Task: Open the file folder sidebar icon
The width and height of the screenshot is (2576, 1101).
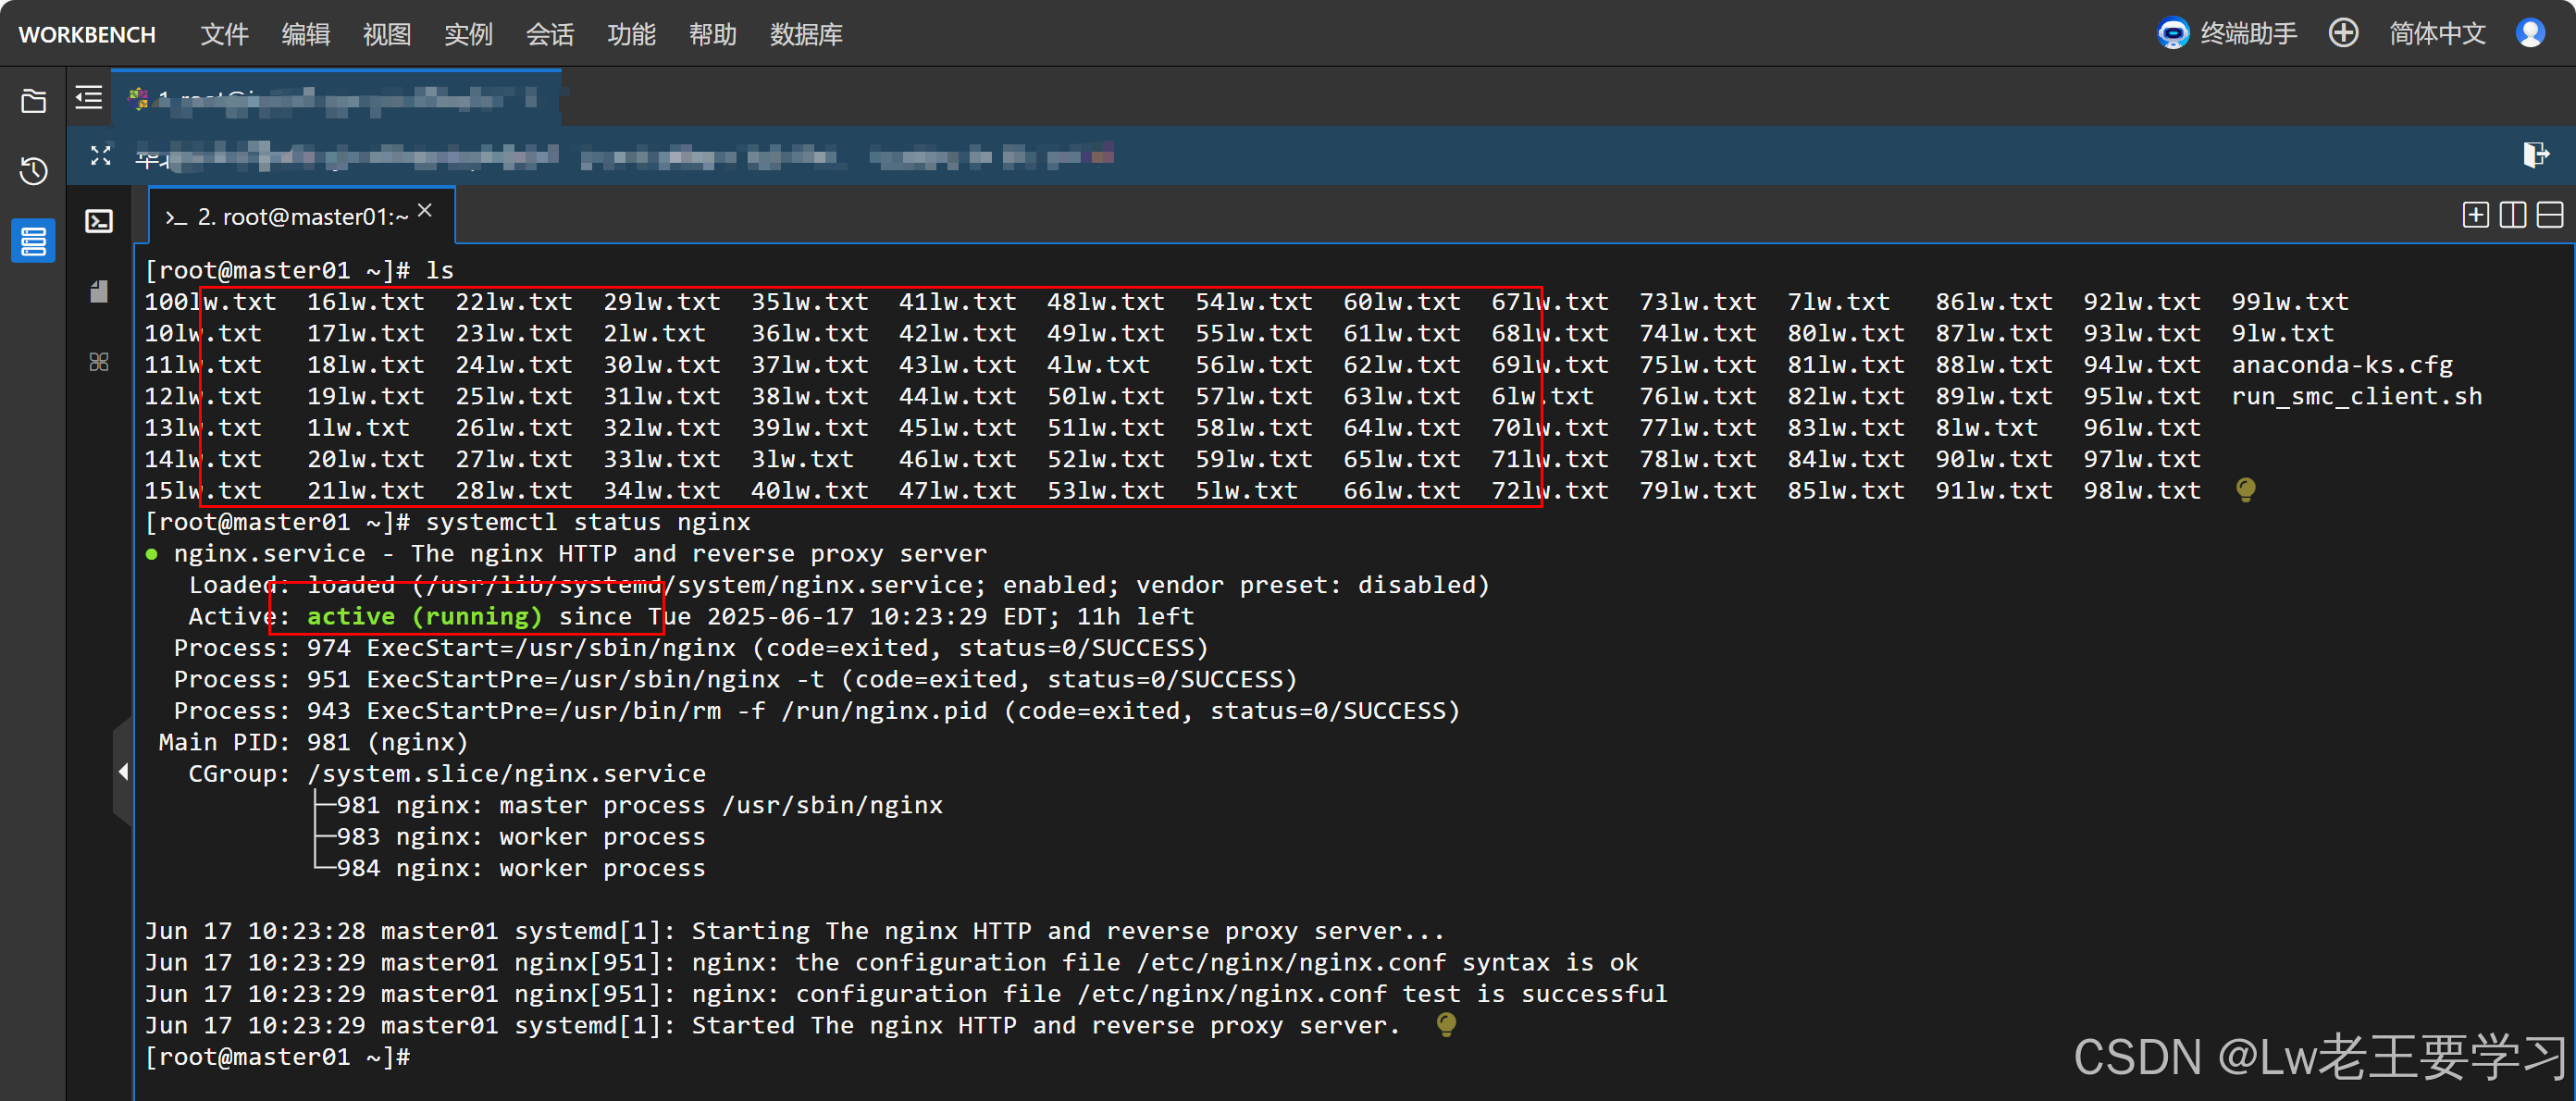Action: pos(33,100)
